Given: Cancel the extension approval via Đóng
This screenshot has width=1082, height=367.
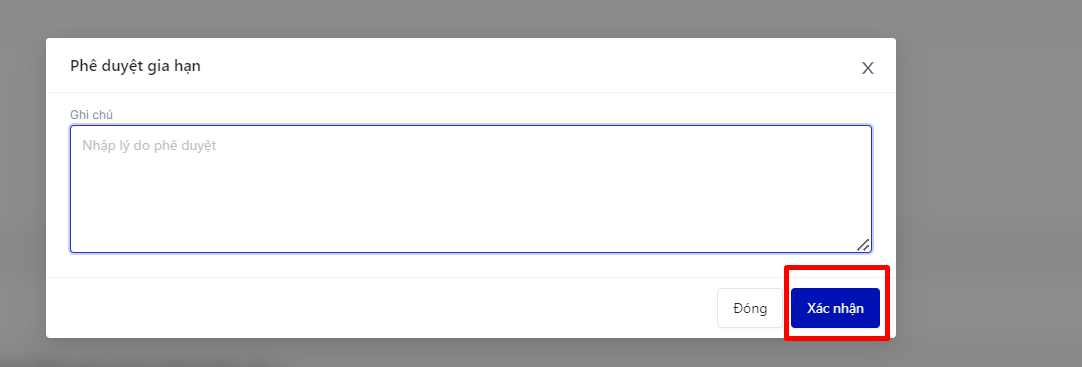Looking at the screenshot, I should (x=750, y=308).
